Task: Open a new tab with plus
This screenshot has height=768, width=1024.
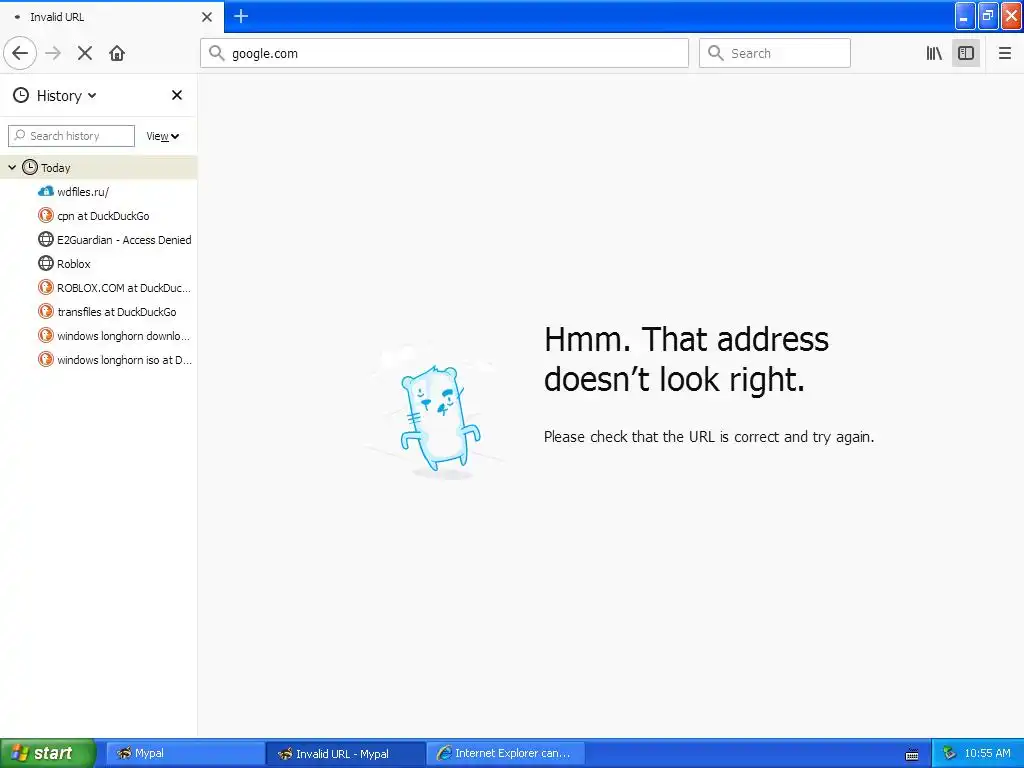Action: pyautogui.click(x=241, y=16)
